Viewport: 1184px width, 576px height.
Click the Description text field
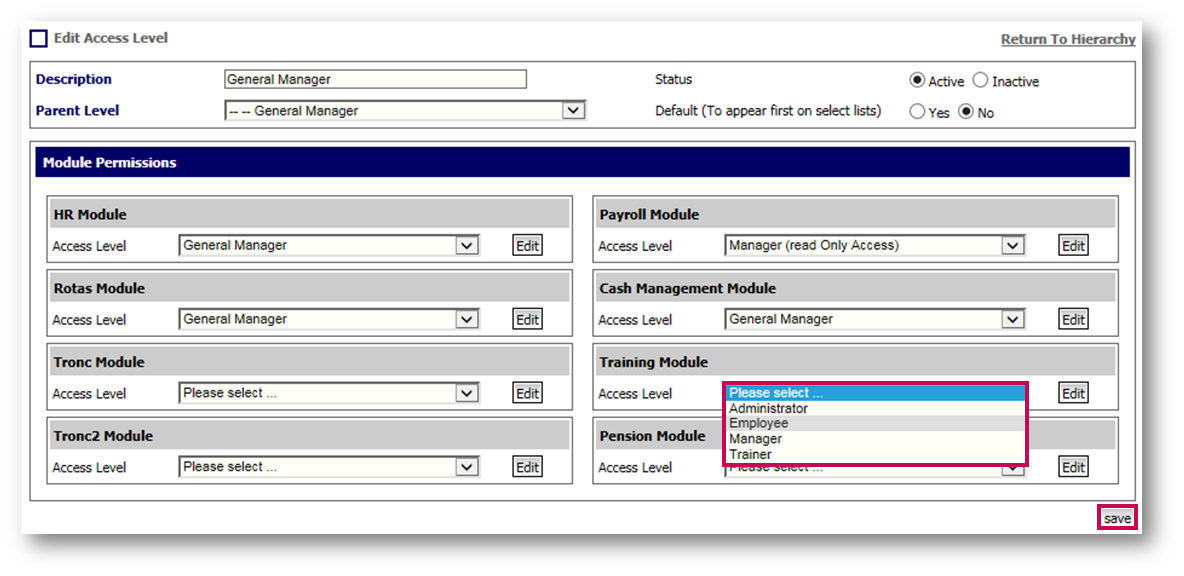click(375, 80)
